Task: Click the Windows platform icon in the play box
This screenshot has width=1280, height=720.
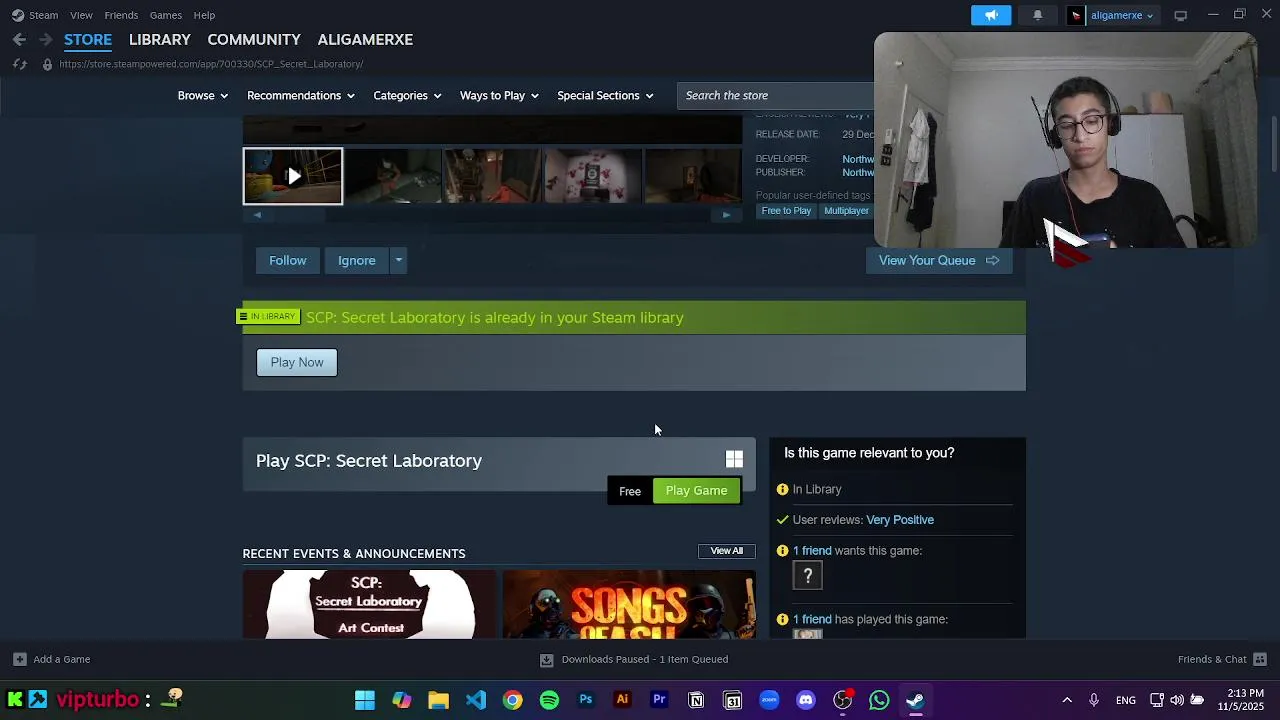Action: 734,459
